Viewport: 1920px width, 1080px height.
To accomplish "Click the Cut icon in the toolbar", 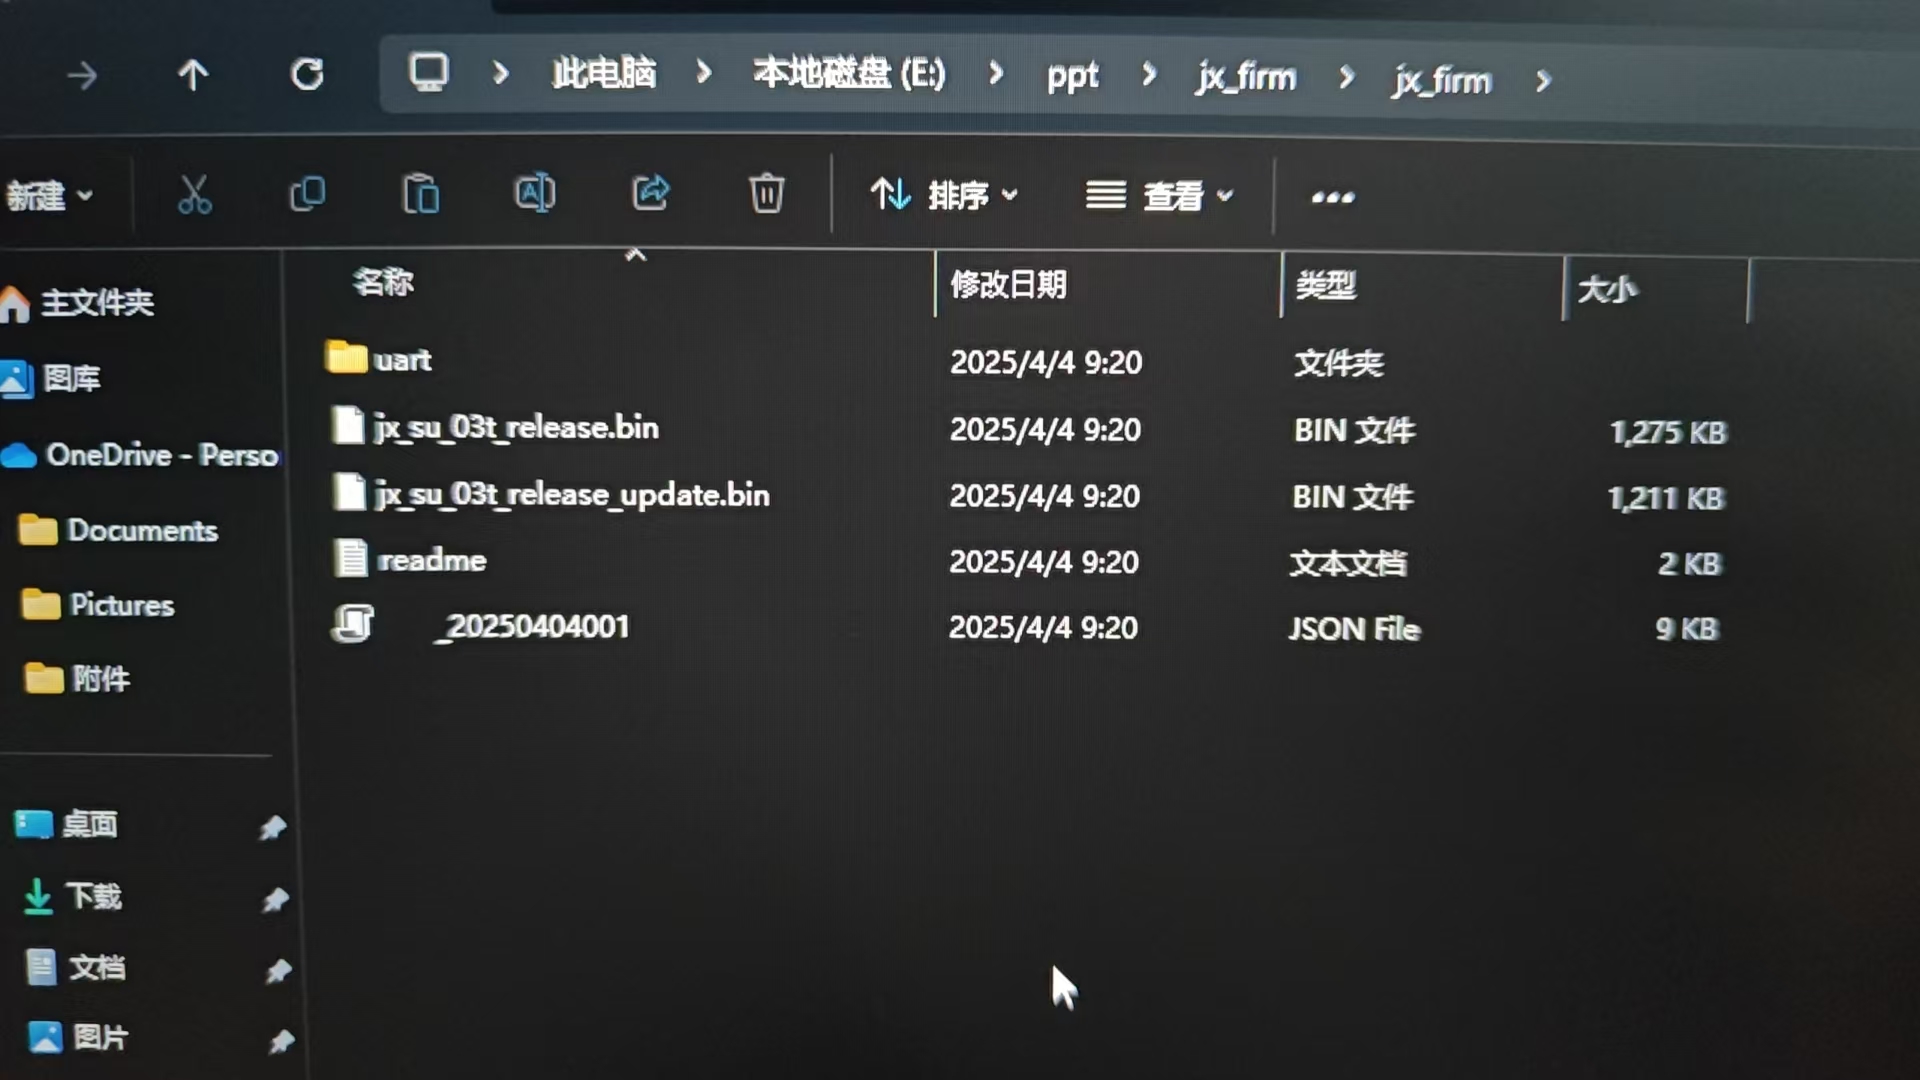I will tap(196, 195).
